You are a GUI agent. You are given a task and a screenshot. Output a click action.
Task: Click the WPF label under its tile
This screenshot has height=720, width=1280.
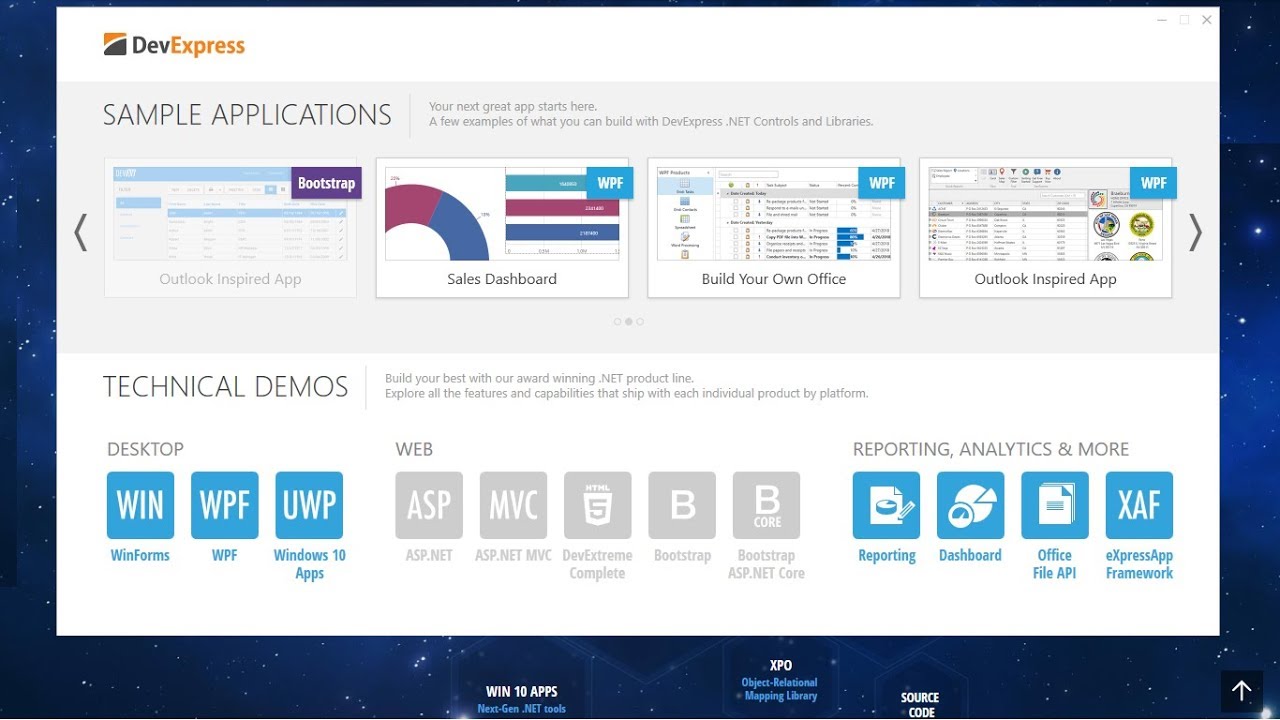(x=225, y=555)
